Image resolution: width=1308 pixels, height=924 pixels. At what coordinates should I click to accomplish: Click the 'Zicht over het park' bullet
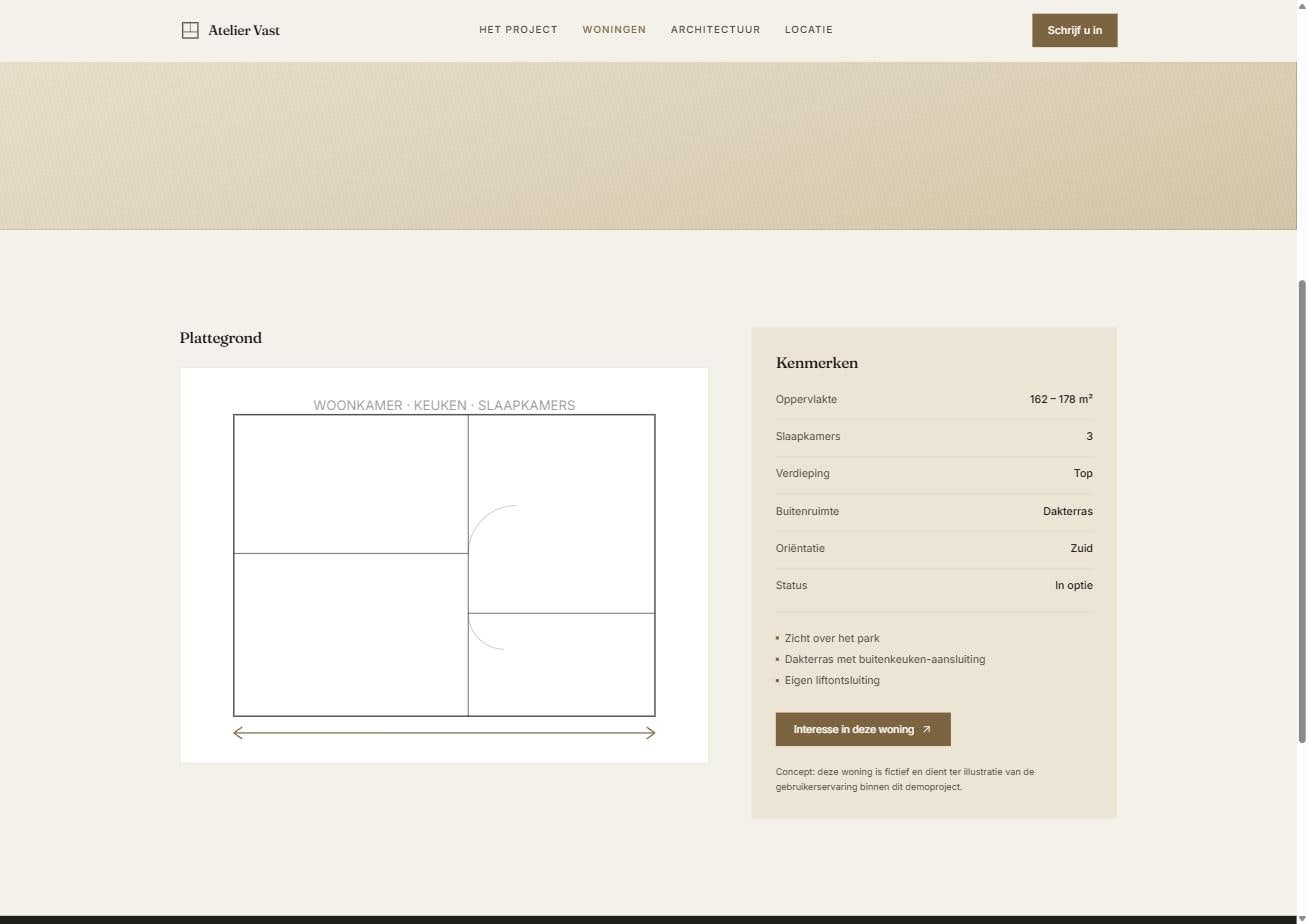(x=832, y=638)
